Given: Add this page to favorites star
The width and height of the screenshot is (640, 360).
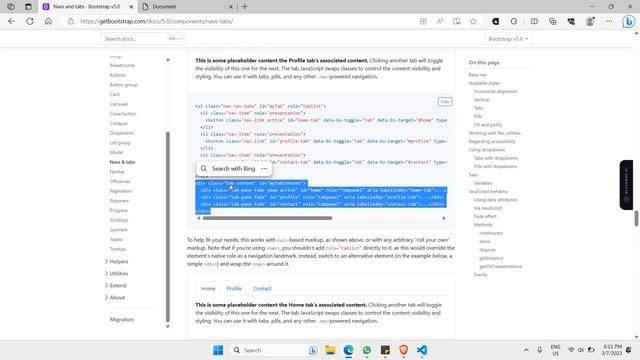Looking at the screenshot, I should 473,21.
